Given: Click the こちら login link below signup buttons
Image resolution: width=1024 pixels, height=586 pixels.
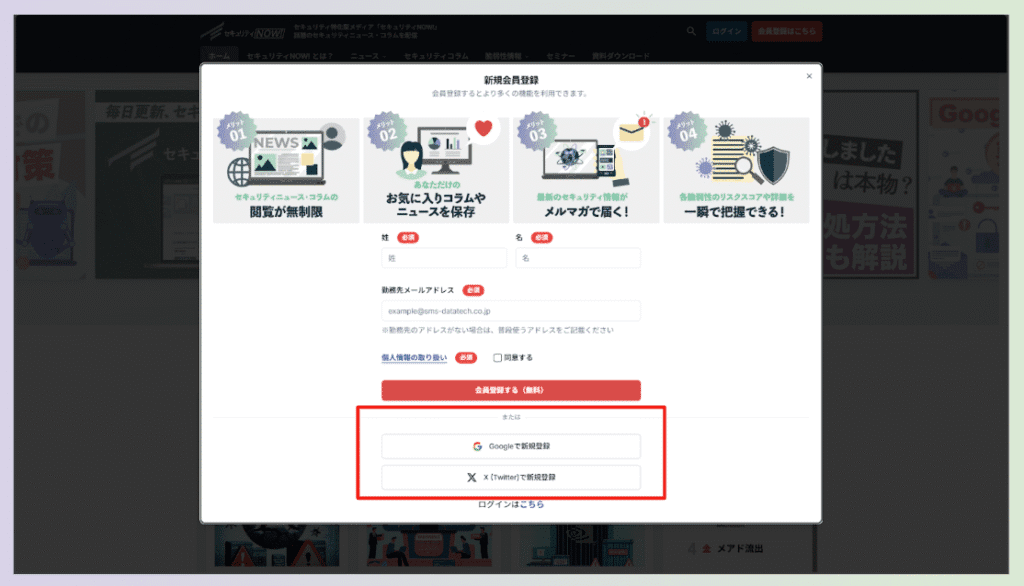Looking at the screenshot, I should (x=532, y=505).
